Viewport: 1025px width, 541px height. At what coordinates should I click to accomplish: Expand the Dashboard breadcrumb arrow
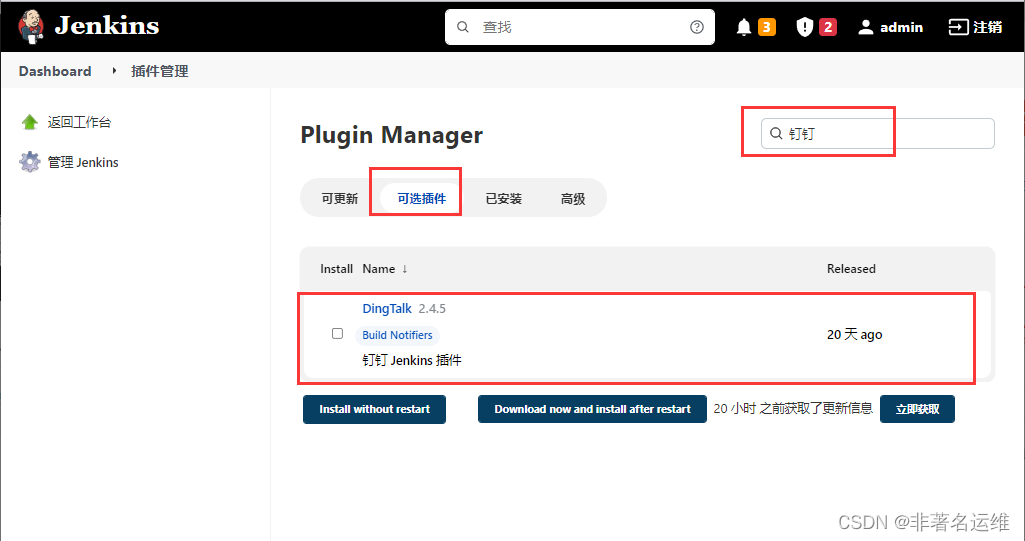click(114, 71)
